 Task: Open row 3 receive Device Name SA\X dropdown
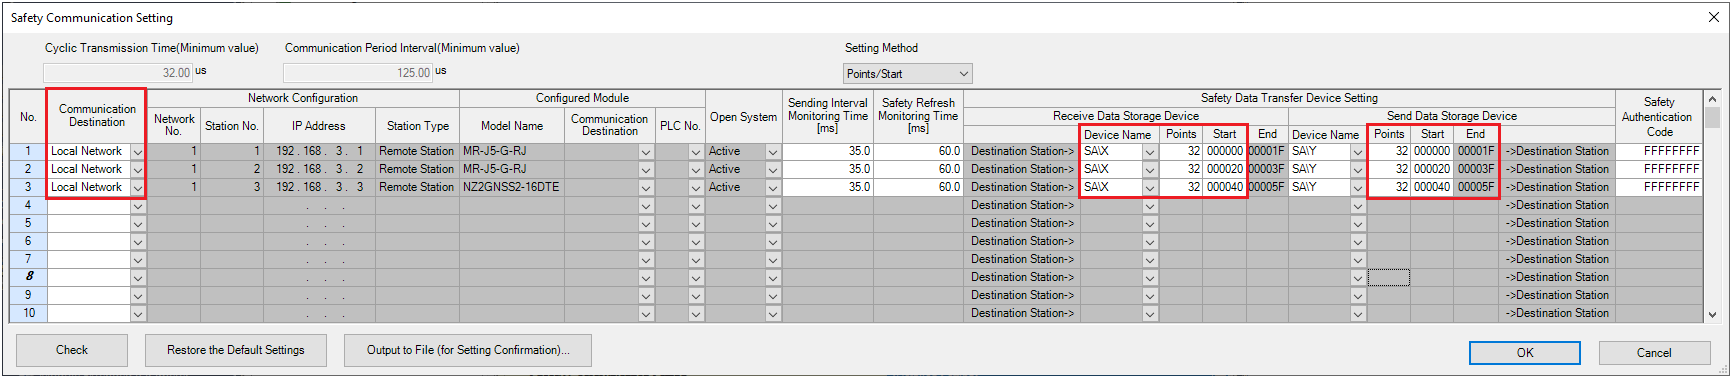click(1150, 188)
